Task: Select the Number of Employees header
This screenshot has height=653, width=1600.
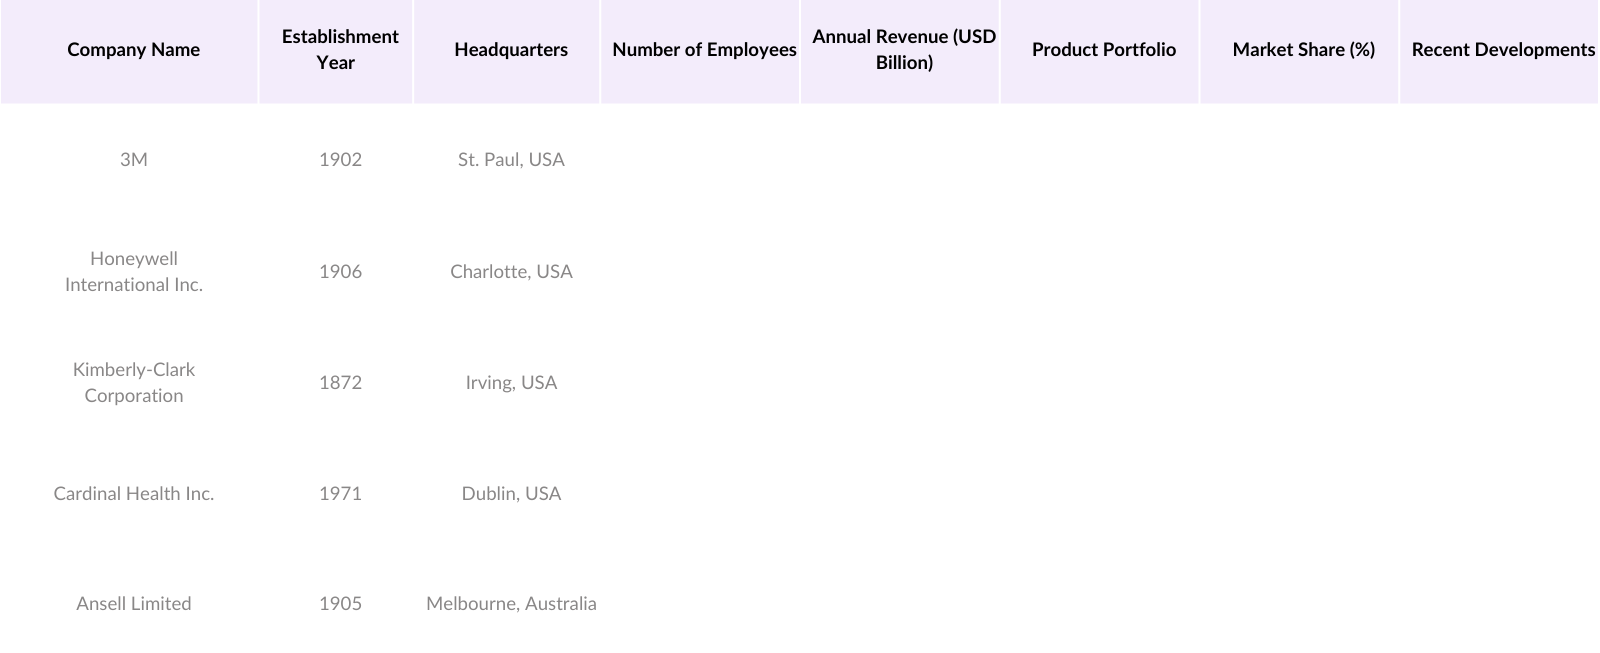Action: pyautogui.click(x=704, y=50)
